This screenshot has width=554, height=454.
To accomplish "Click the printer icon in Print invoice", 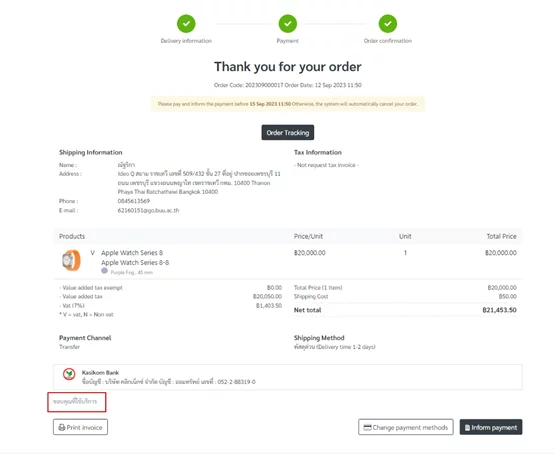I will point(62,428).
